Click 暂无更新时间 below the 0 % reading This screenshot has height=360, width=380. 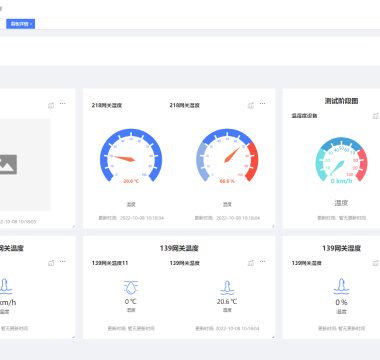tap(352, 329)
